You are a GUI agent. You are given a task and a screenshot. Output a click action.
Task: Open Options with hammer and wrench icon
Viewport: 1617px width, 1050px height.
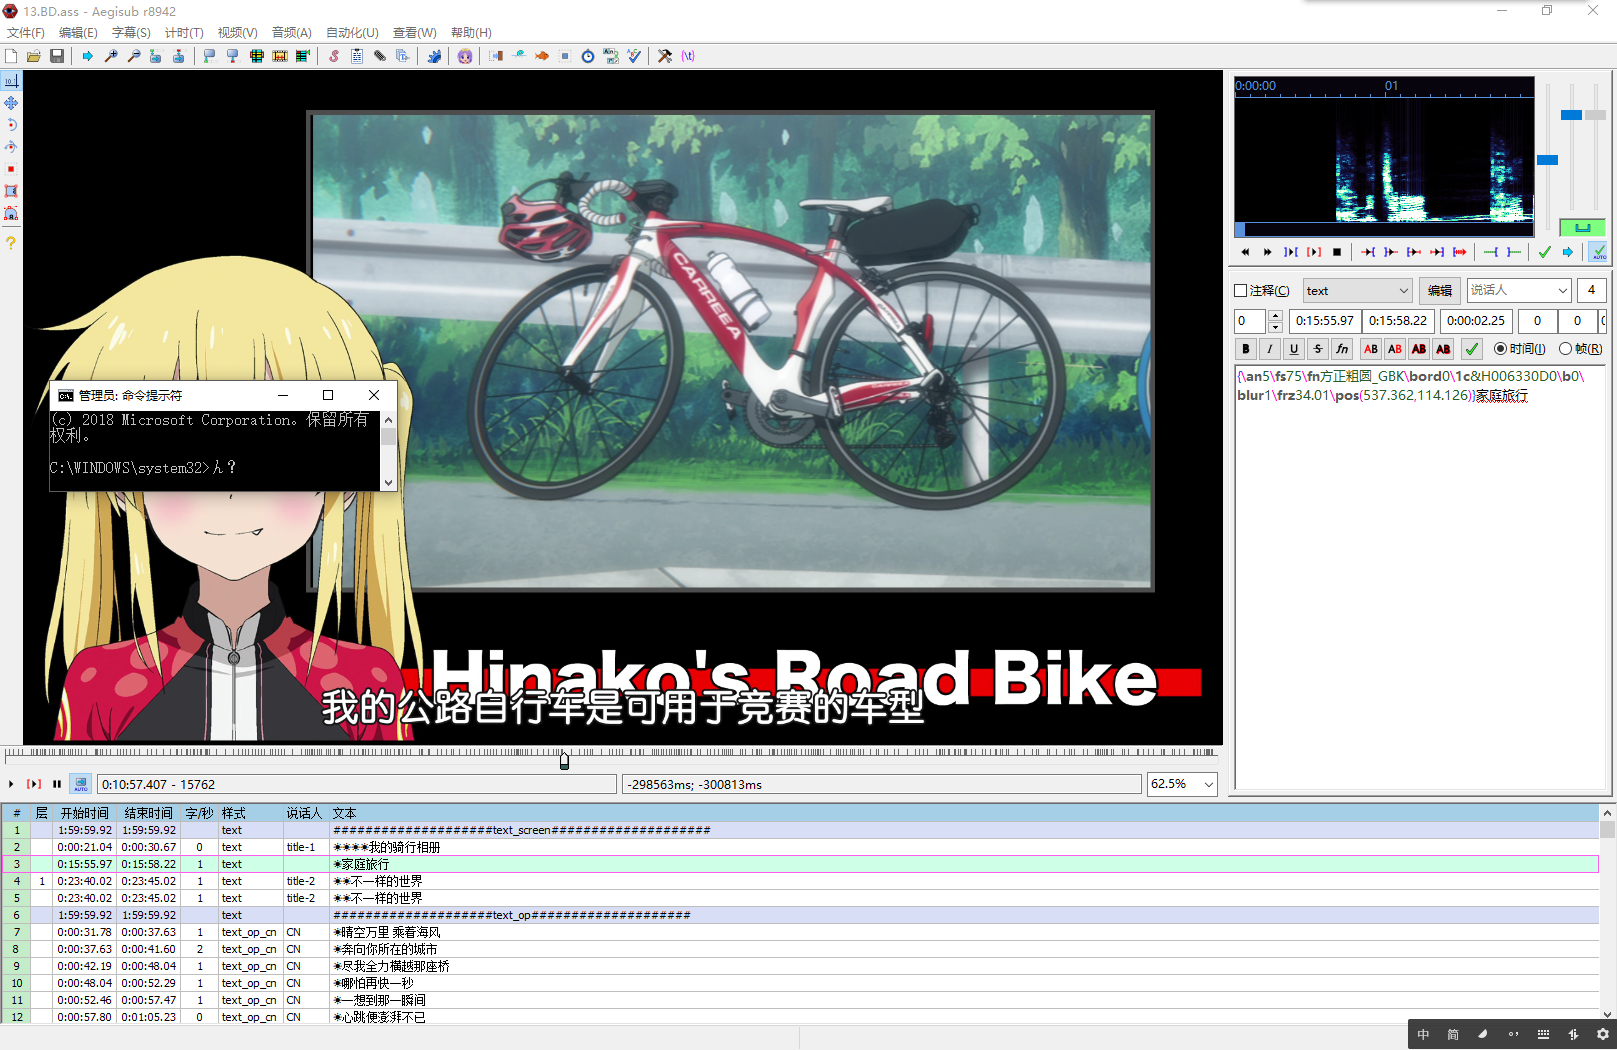coord(665,56)
